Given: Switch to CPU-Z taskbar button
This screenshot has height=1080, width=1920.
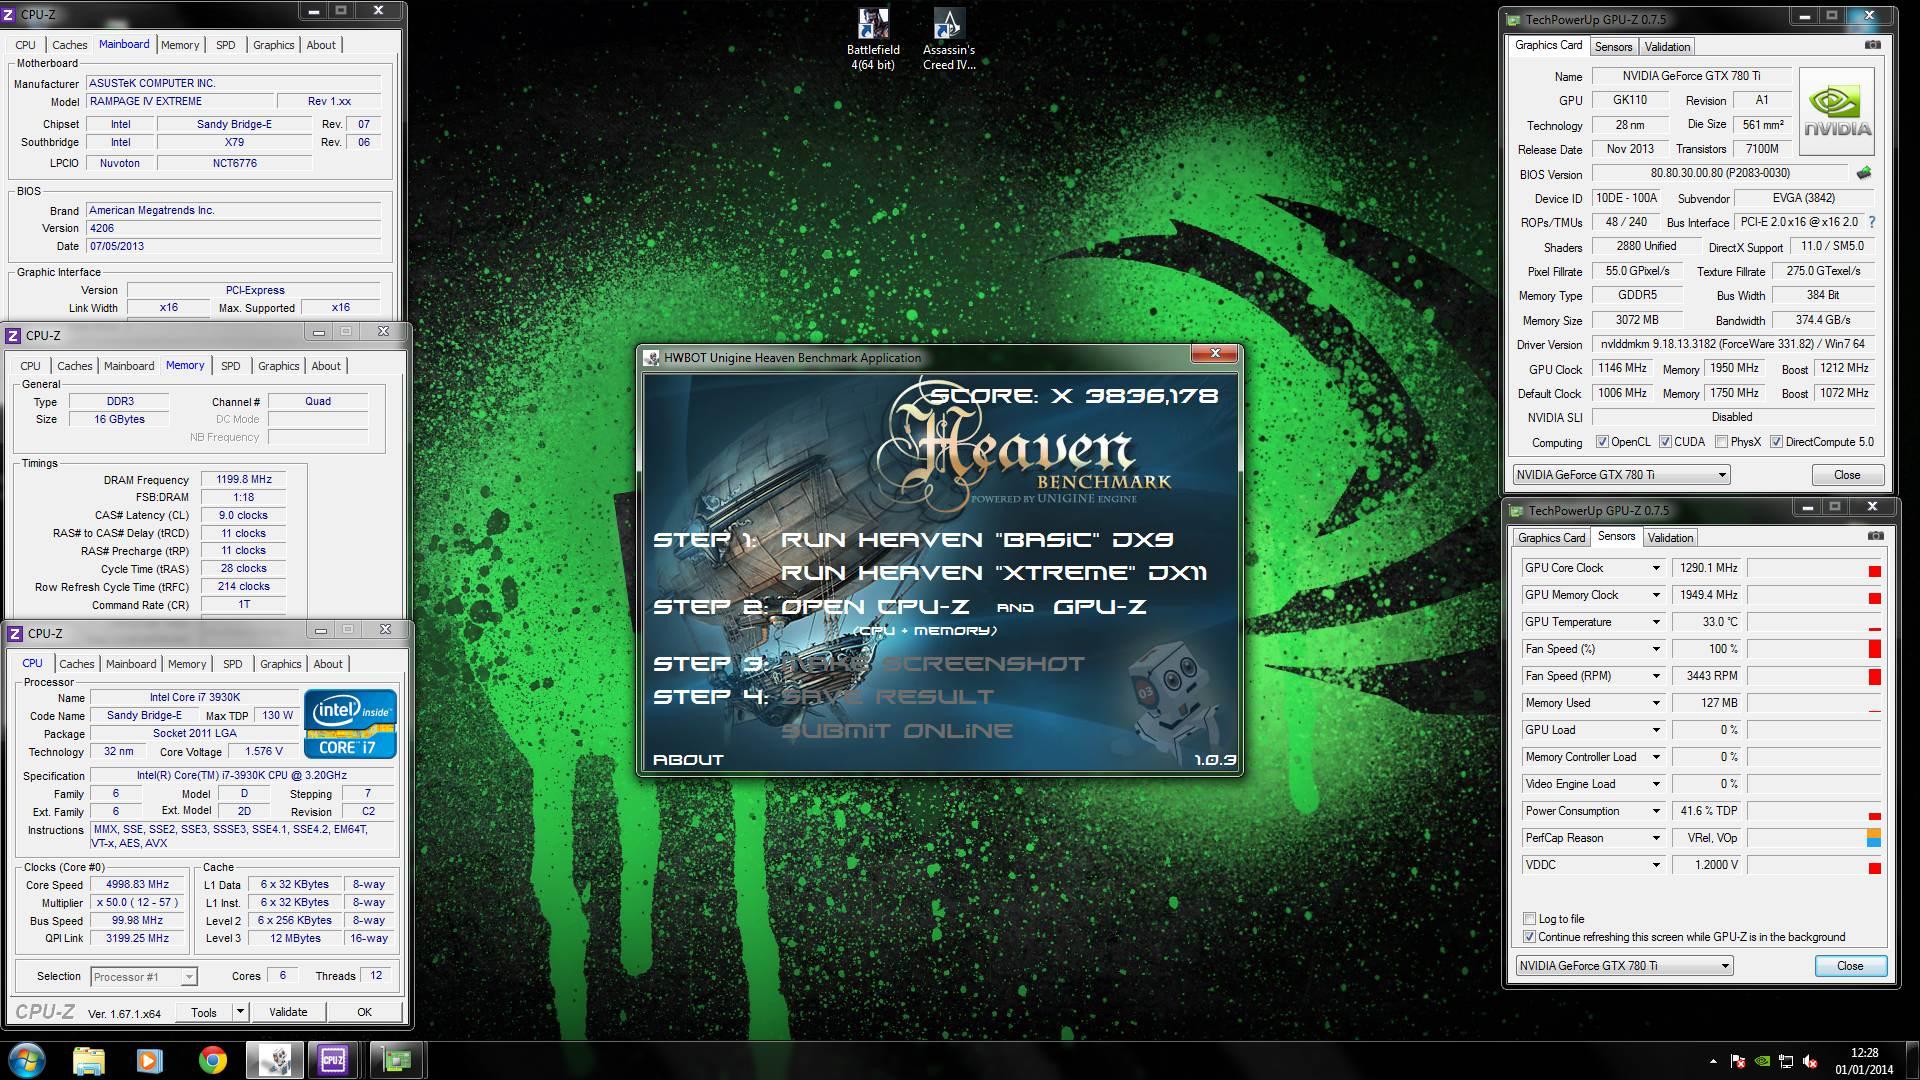Looking at the screenshot, I should (334, 1060).
